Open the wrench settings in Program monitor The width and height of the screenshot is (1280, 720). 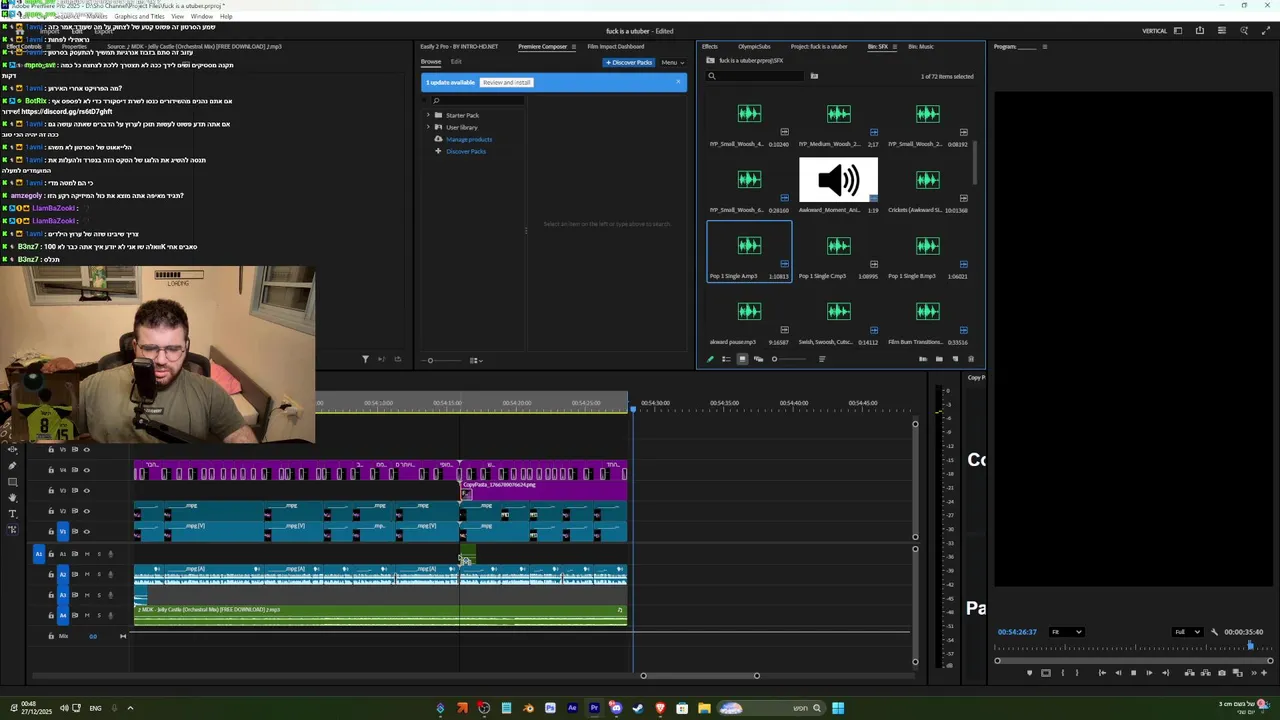coord(1214,632)
